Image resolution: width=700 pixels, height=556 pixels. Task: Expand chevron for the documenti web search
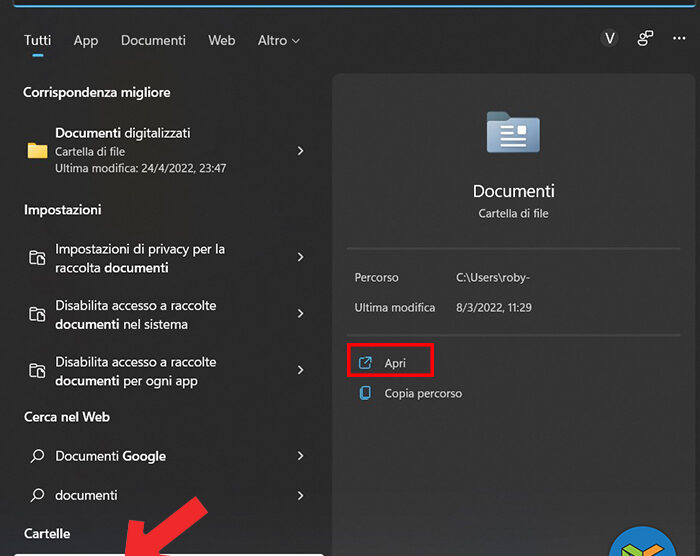tap(300, 495)
